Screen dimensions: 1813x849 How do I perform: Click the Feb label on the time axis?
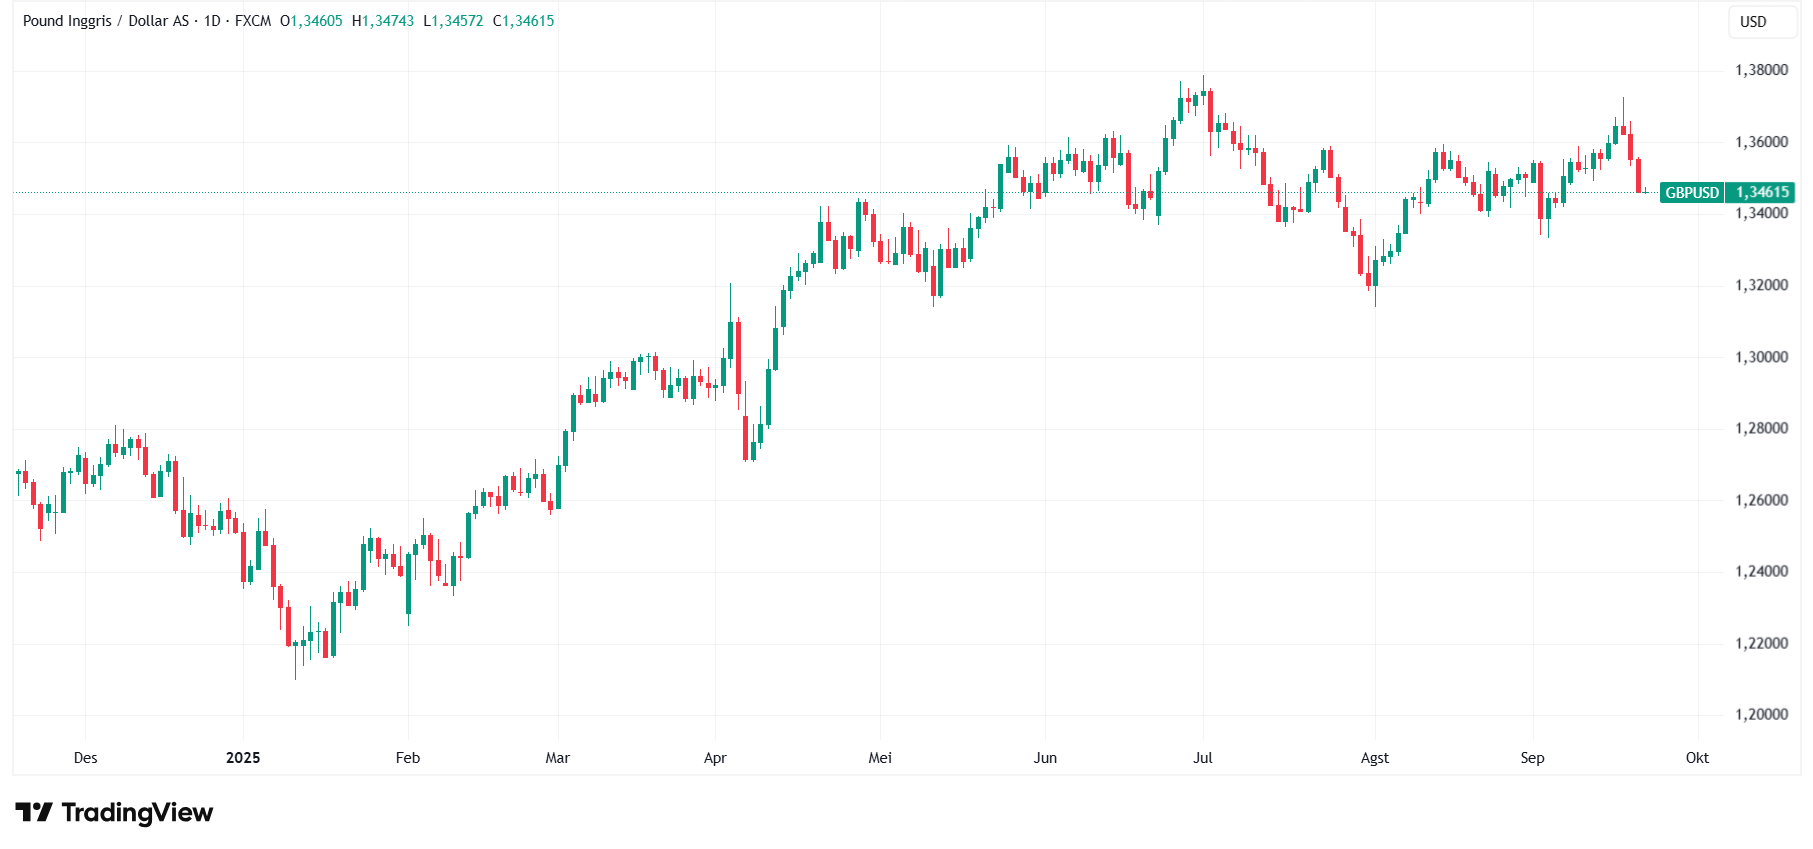[x=408, y=758]
